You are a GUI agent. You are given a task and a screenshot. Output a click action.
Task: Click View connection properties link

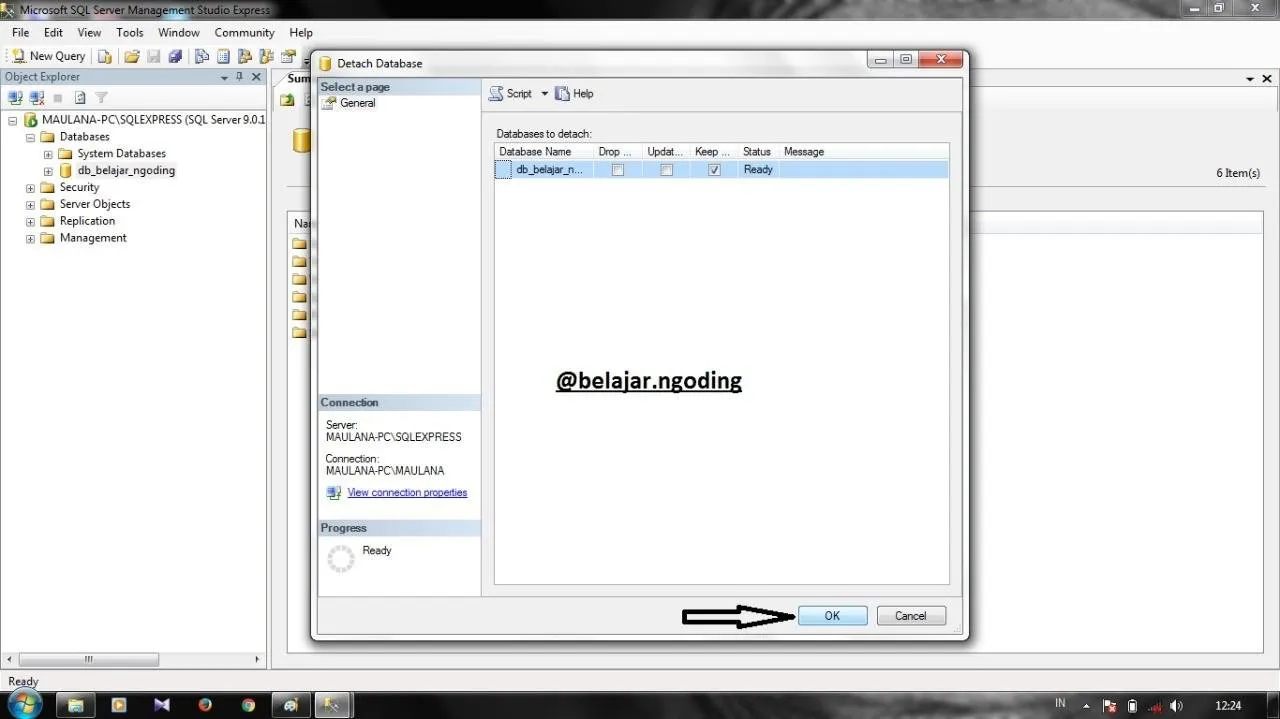click(x=407, y=492)
